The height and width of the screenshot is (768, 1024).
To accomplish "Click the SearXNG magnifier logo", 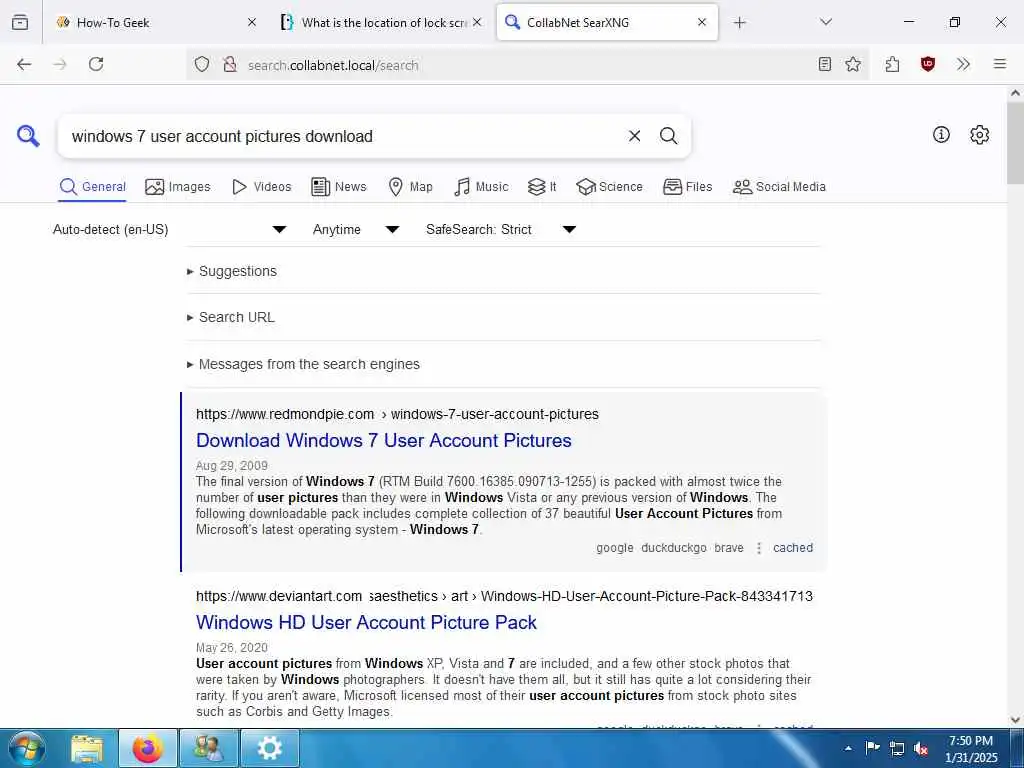I will 28,136.
